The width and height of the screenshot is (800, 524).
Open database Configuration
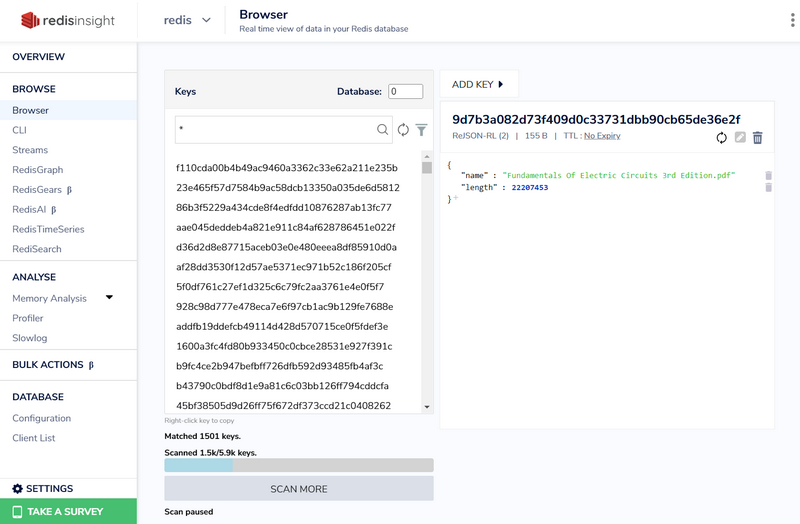(x=42, y=418)
